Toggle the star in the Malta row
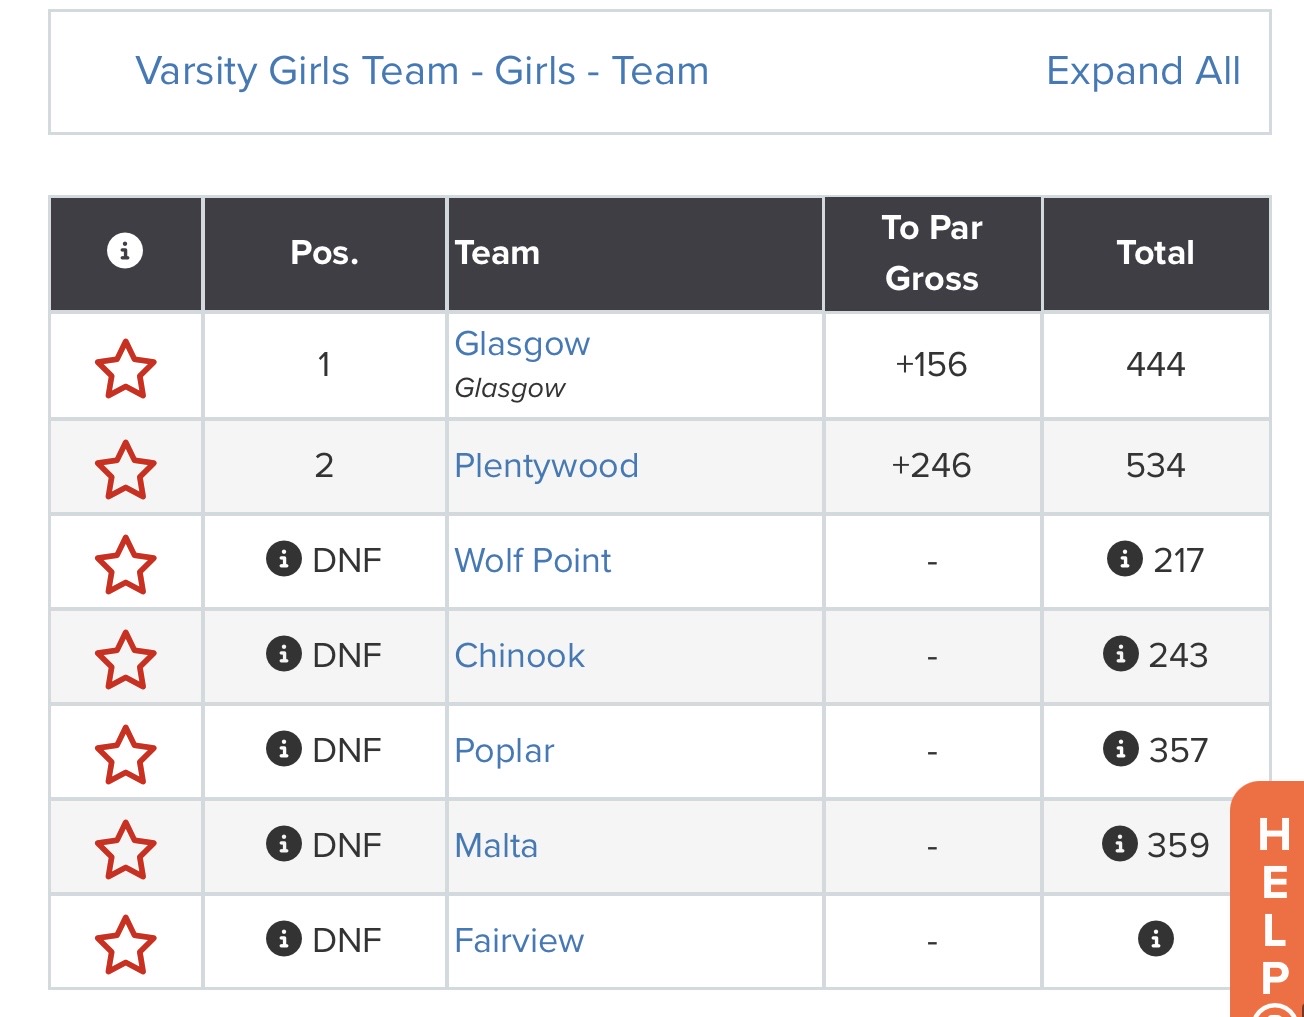This screenshot has width=1304, height=1017. (x=126, y=850)
